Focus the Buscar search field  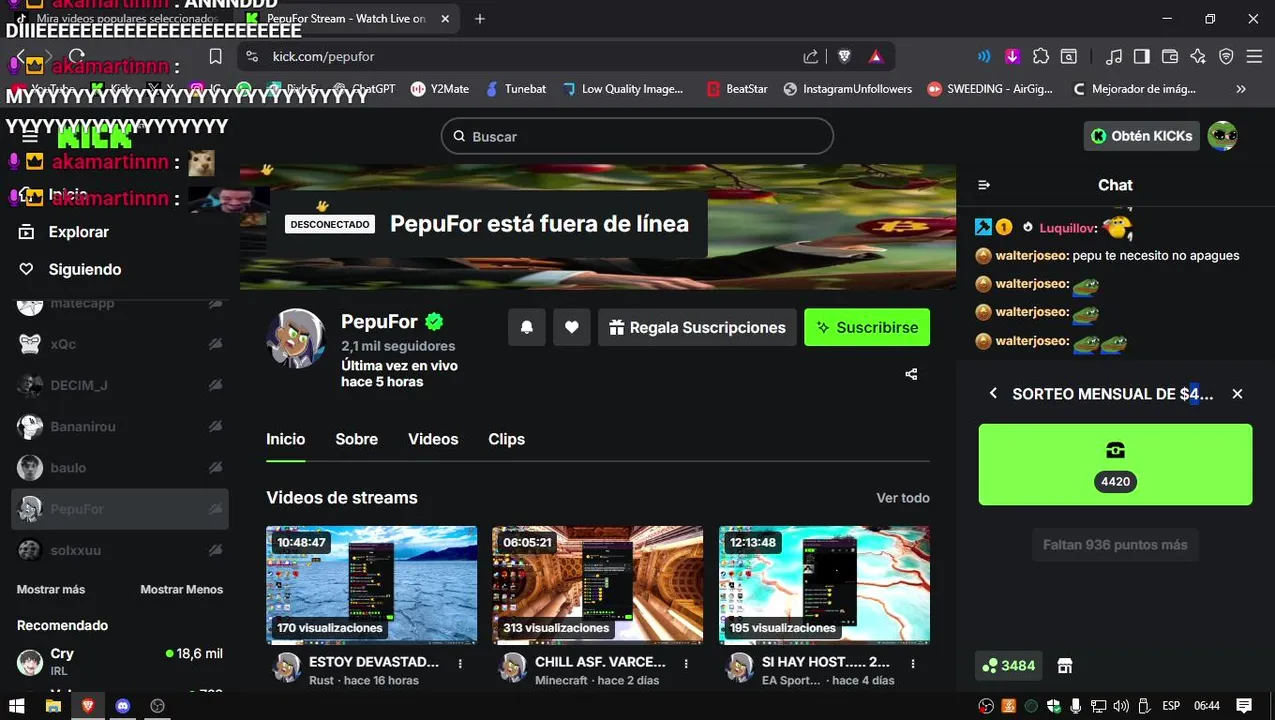pyautogui.click(x=637, y=136)
